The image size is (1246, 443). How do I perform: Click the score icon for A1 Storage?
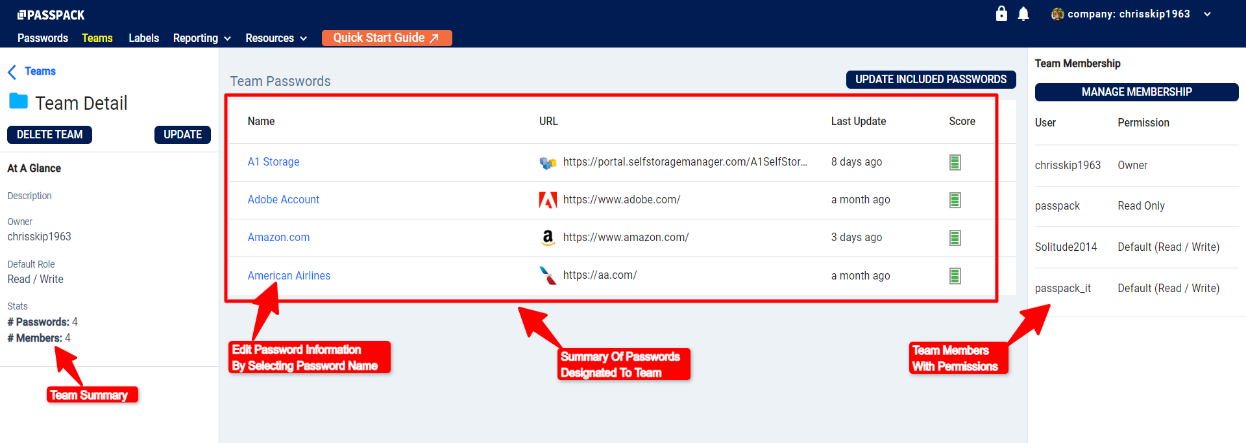click(955, 162)
